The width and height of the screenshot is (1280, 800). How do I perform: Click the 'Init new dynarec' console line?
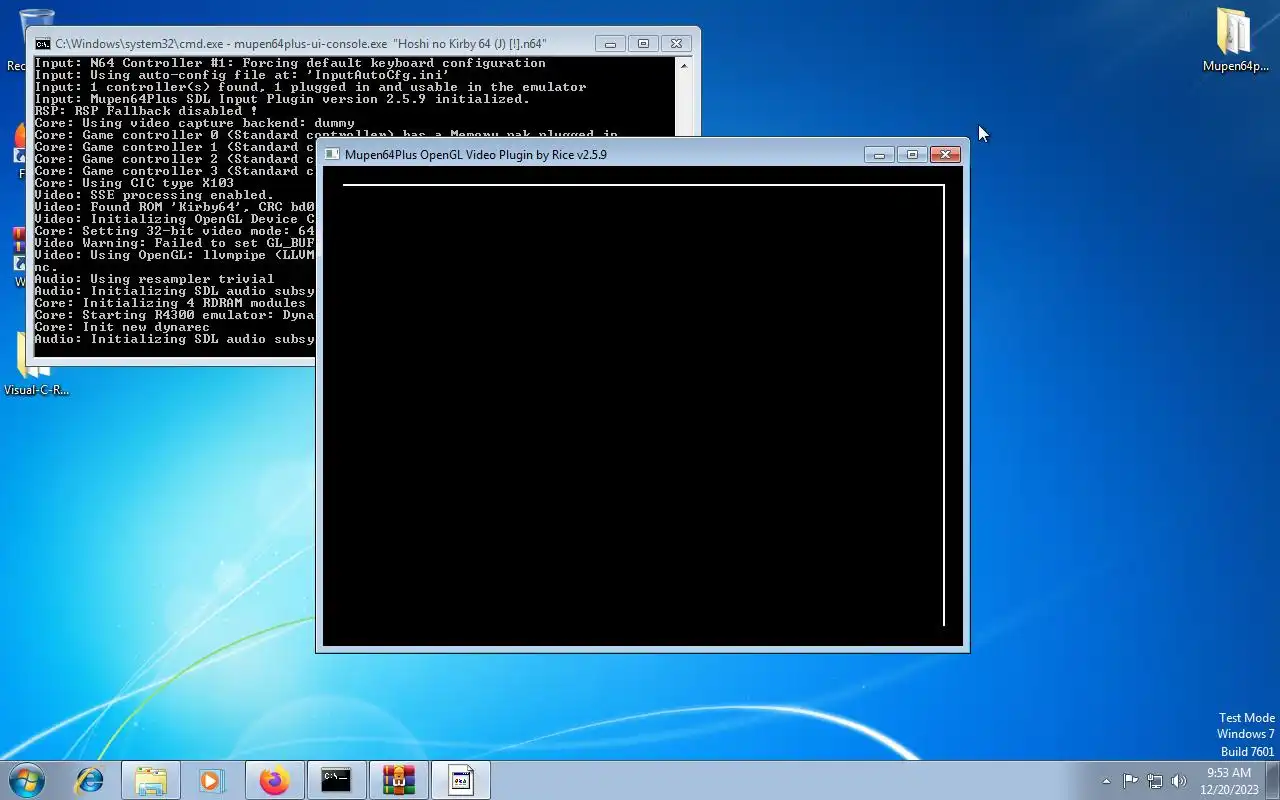coord(122,327)
